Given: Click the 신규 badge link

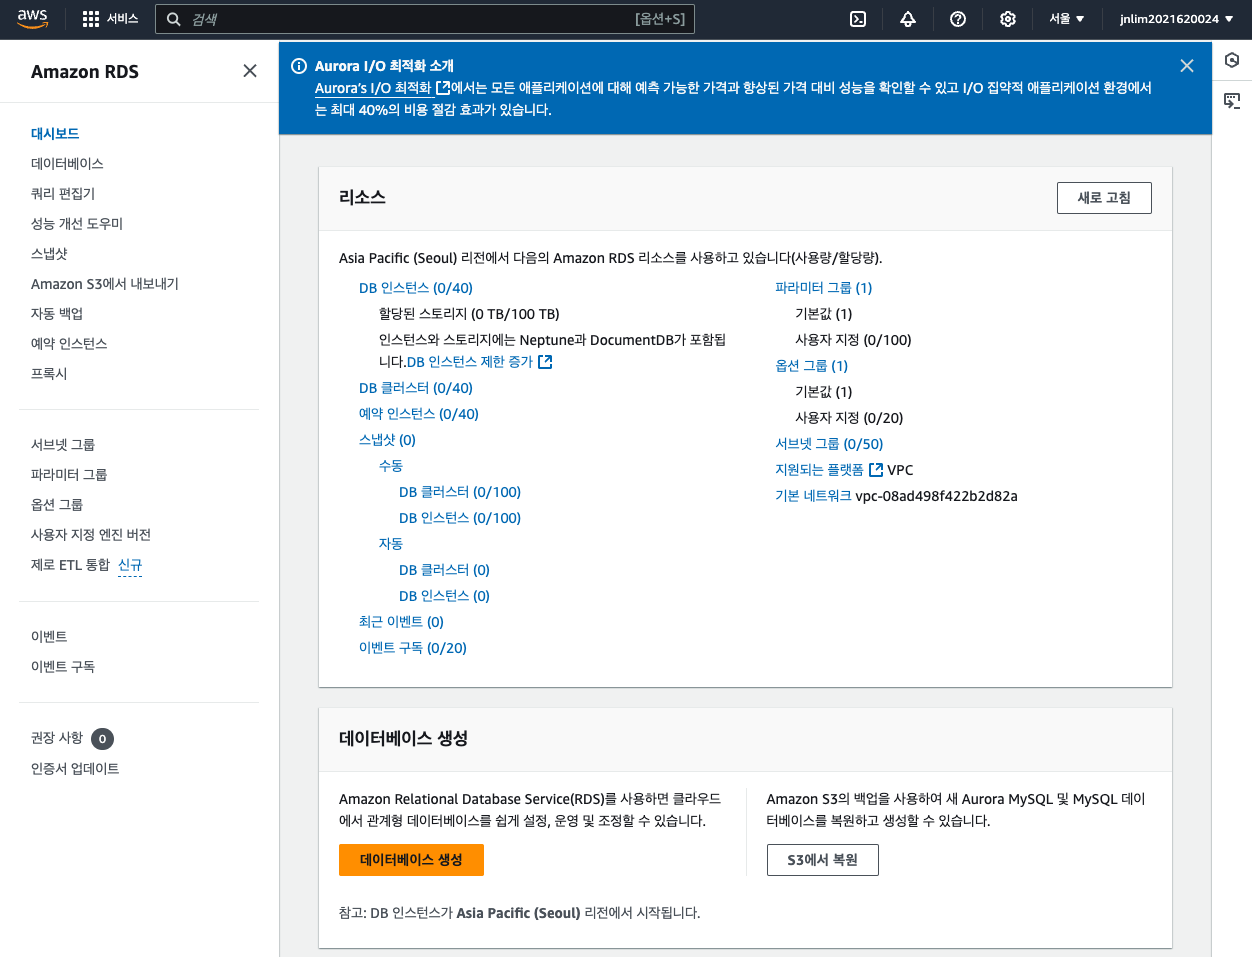Looking at the screenshot, I should pos(130,565).
